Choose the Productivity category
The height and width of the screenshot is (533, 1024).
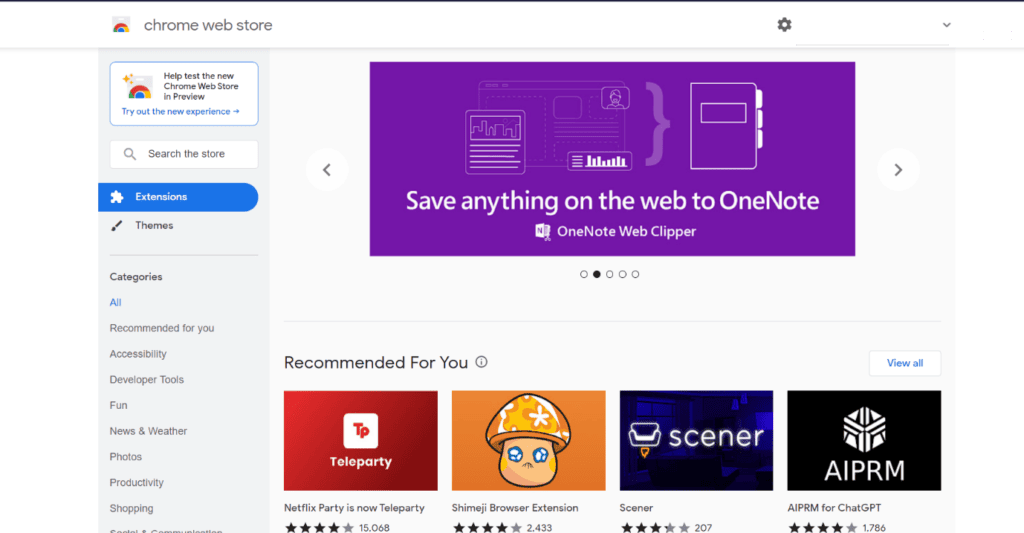coord(136,483)
